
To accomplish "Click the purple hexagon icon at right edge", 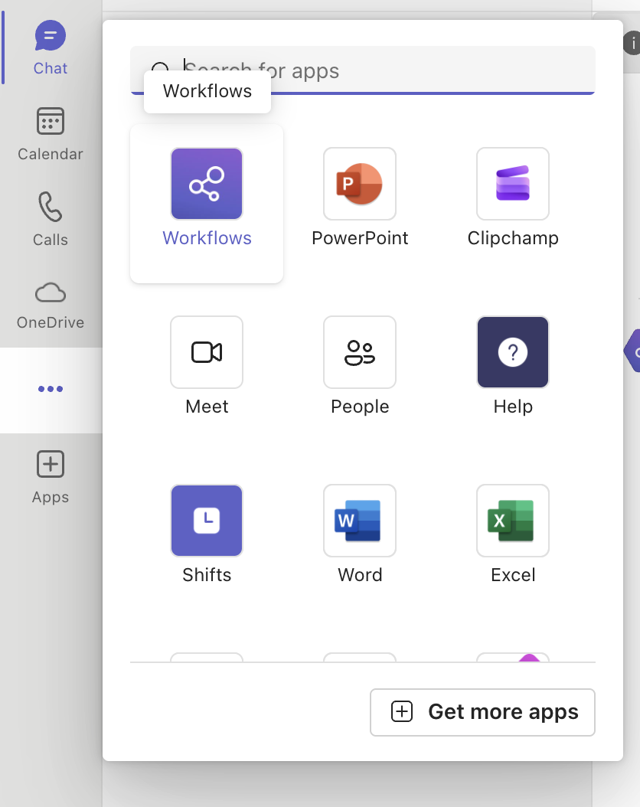I will click(x=632, y=351).
